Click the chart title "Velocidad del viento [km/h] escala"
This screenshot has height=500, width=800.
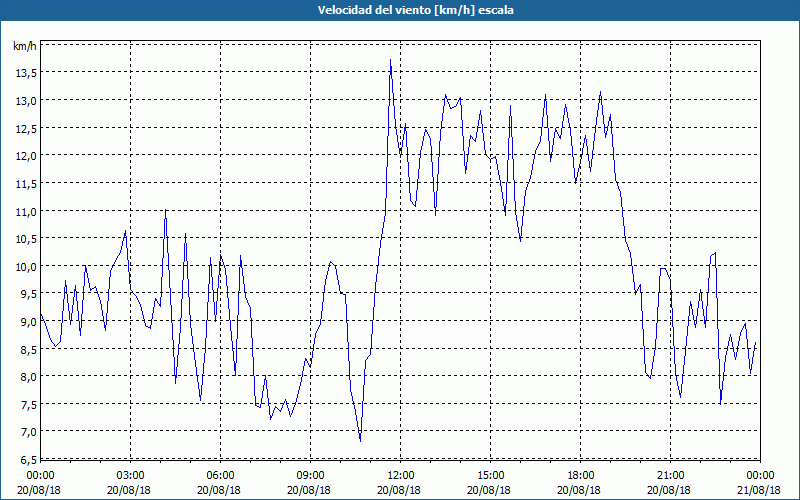415,10
